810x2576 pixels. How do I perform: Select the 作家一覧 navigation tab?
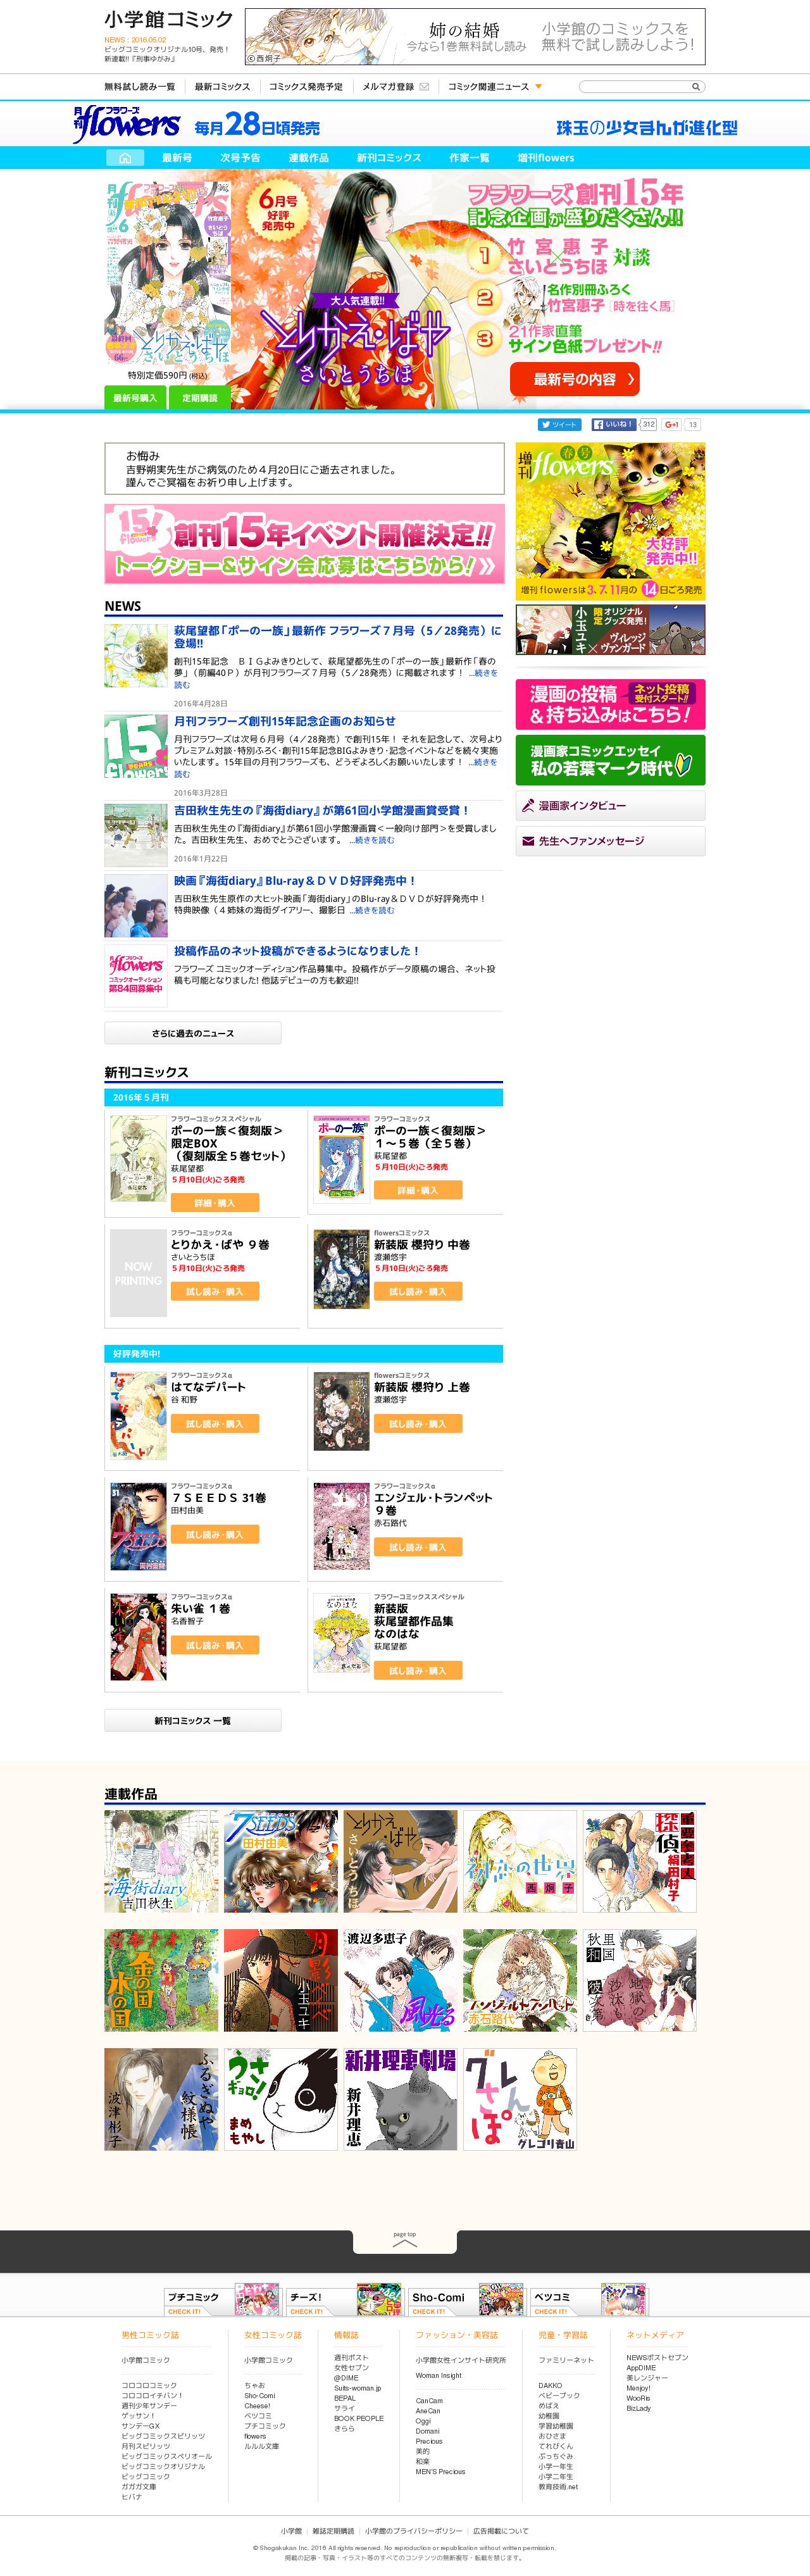[x=469, y=158]
